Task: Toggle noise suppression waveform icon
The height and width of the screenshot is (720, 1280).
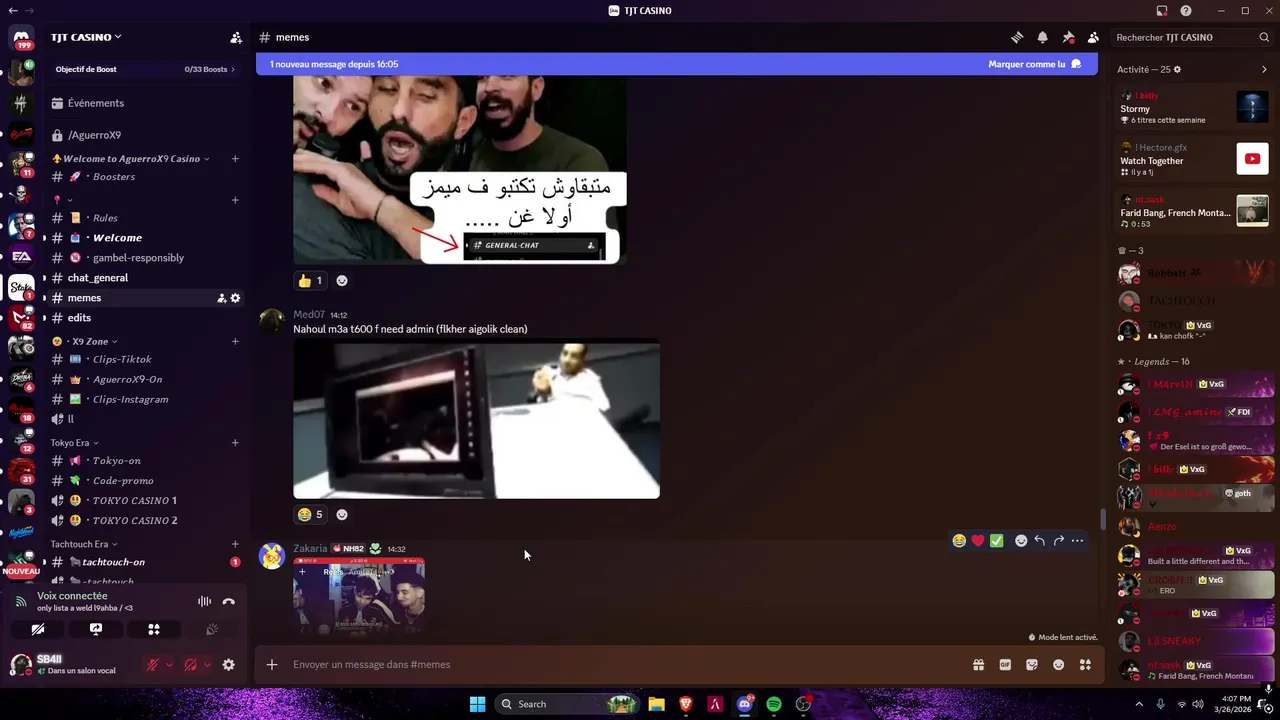Action: pos(204,601)
